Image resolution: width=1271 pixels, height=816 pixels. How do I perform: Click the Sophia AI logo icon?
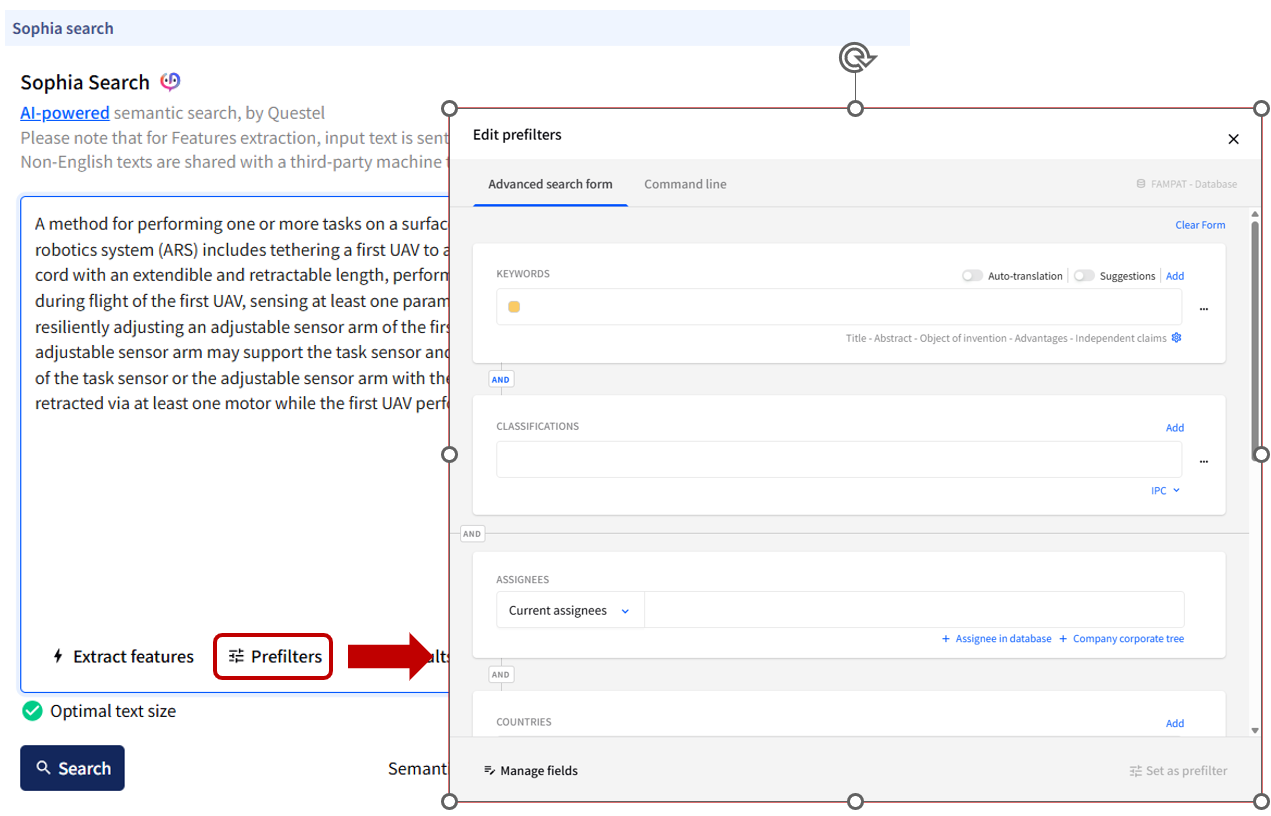[x=171, y=82]
